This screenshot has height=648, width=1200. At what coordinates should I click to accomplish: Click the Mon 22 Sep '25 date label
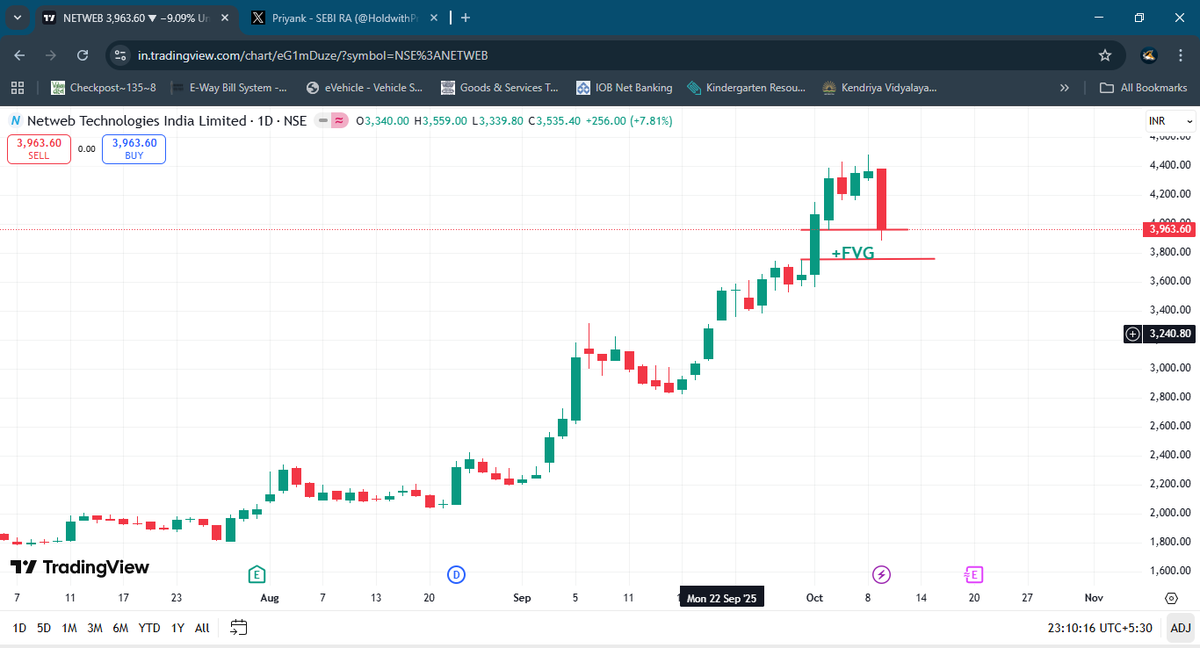[x=721, y=598]
